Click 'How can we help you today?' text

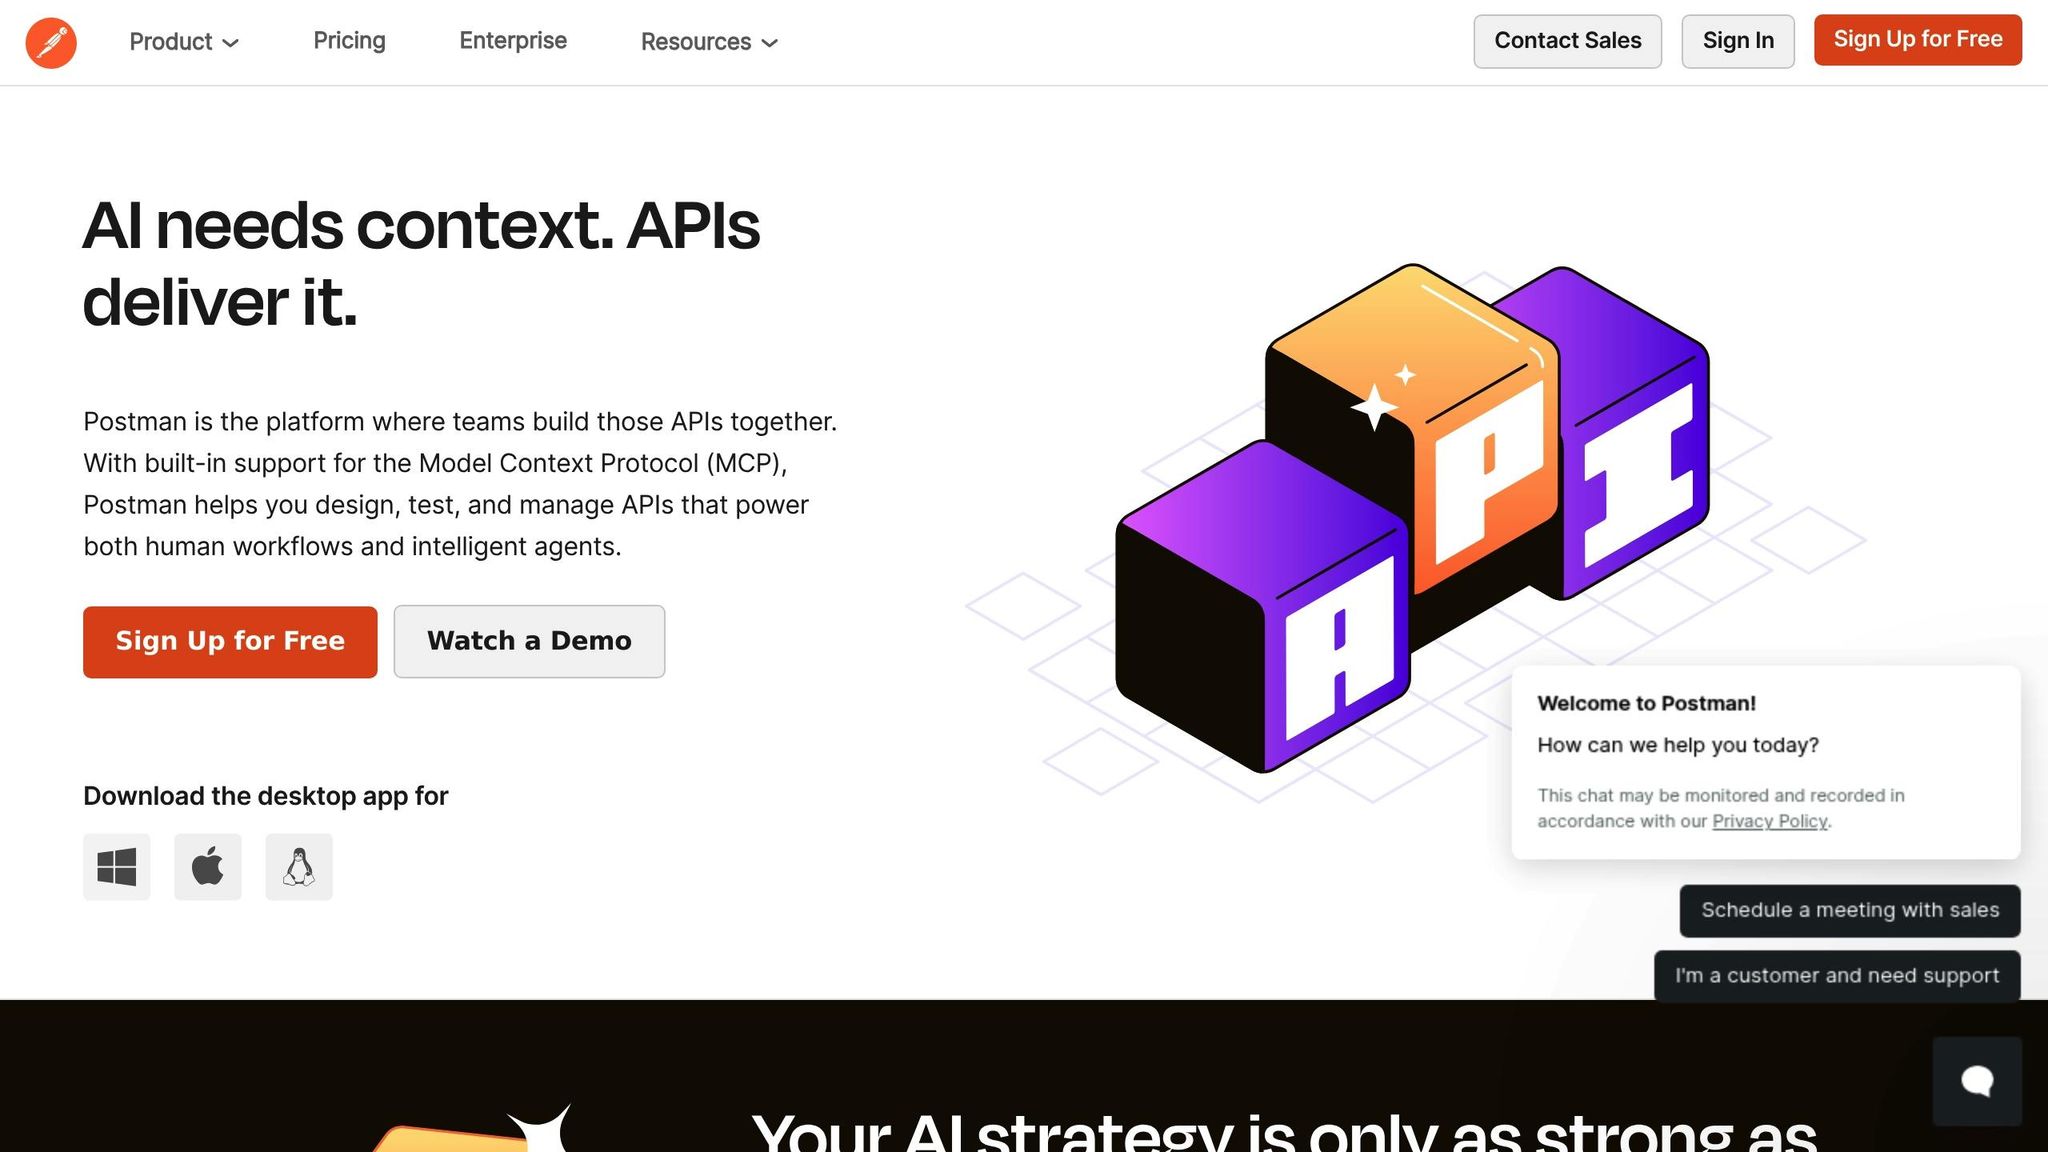1677,746
